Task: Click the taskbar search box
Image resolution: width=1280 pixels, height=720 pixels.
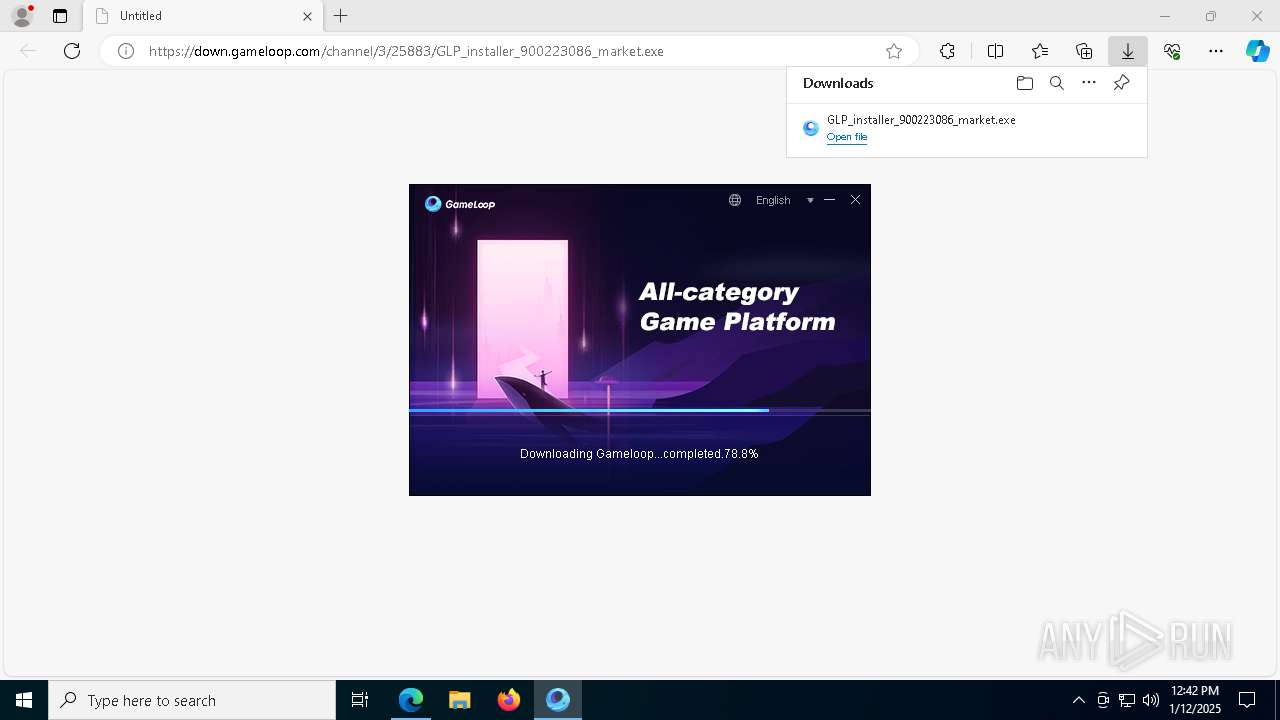Action: 192,700
